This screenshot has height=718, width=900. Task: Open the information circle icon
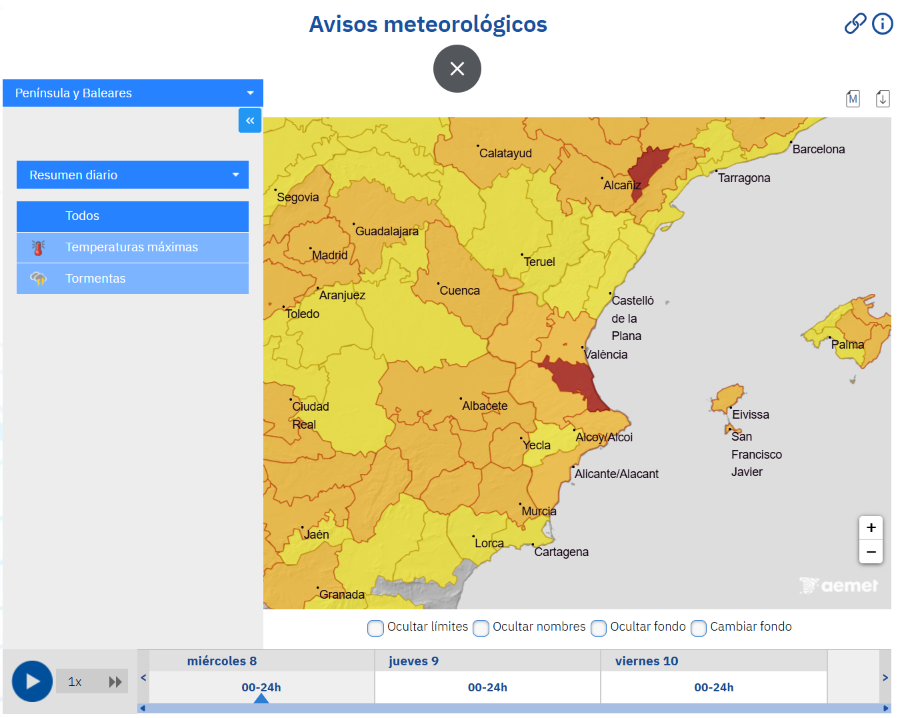[882, 24]
